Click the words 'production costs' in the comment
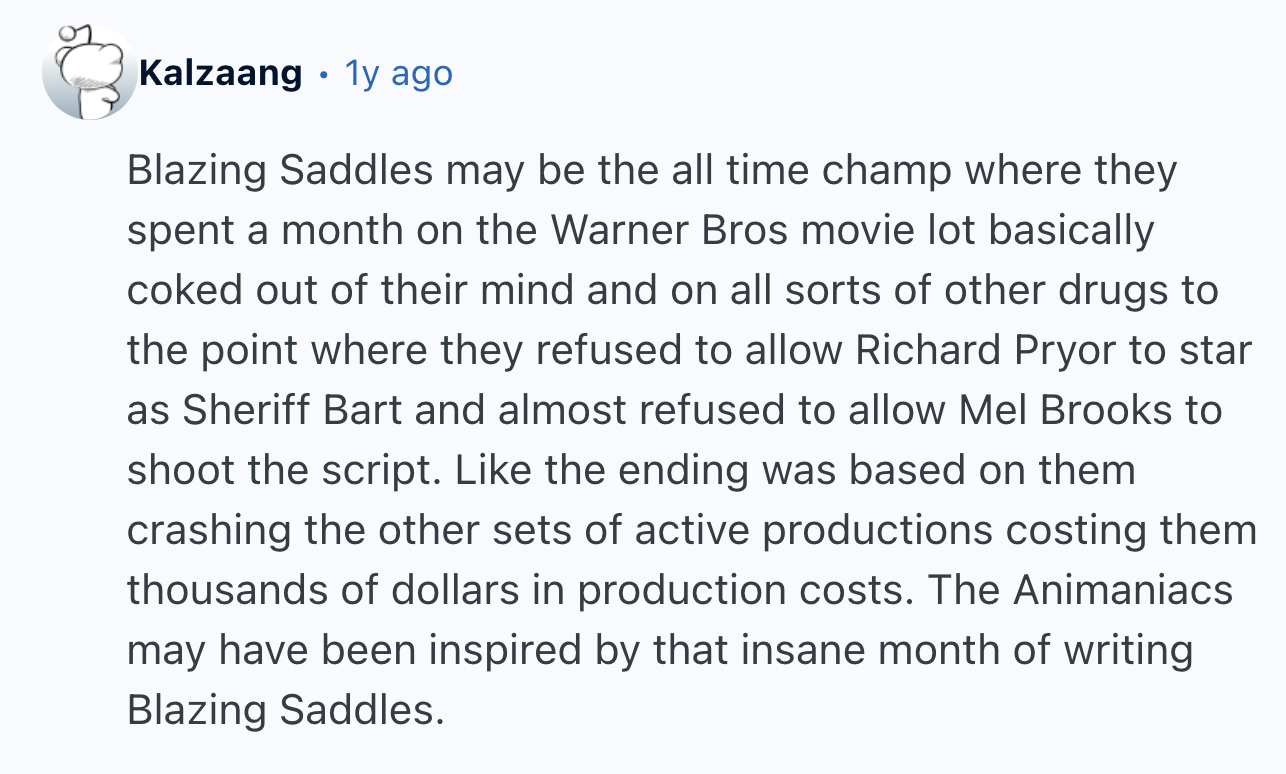 click(x=739, y=590)
